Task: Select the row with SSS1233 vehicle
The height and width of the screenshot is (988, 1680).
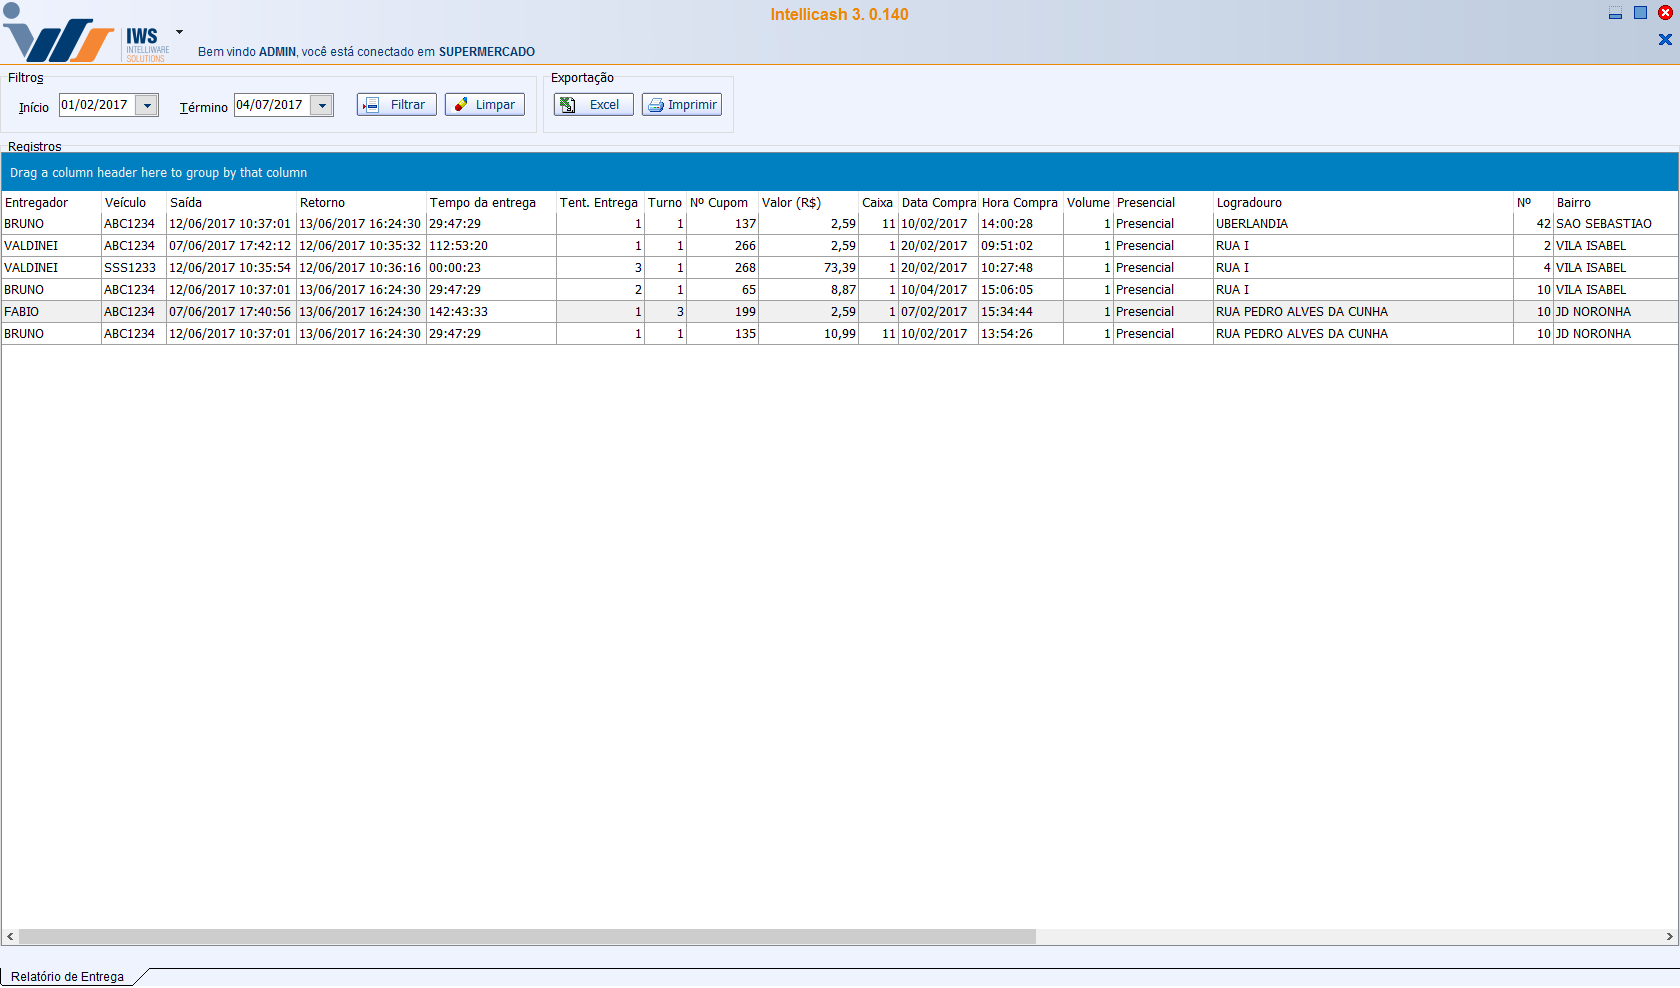Action: (130, 268)
